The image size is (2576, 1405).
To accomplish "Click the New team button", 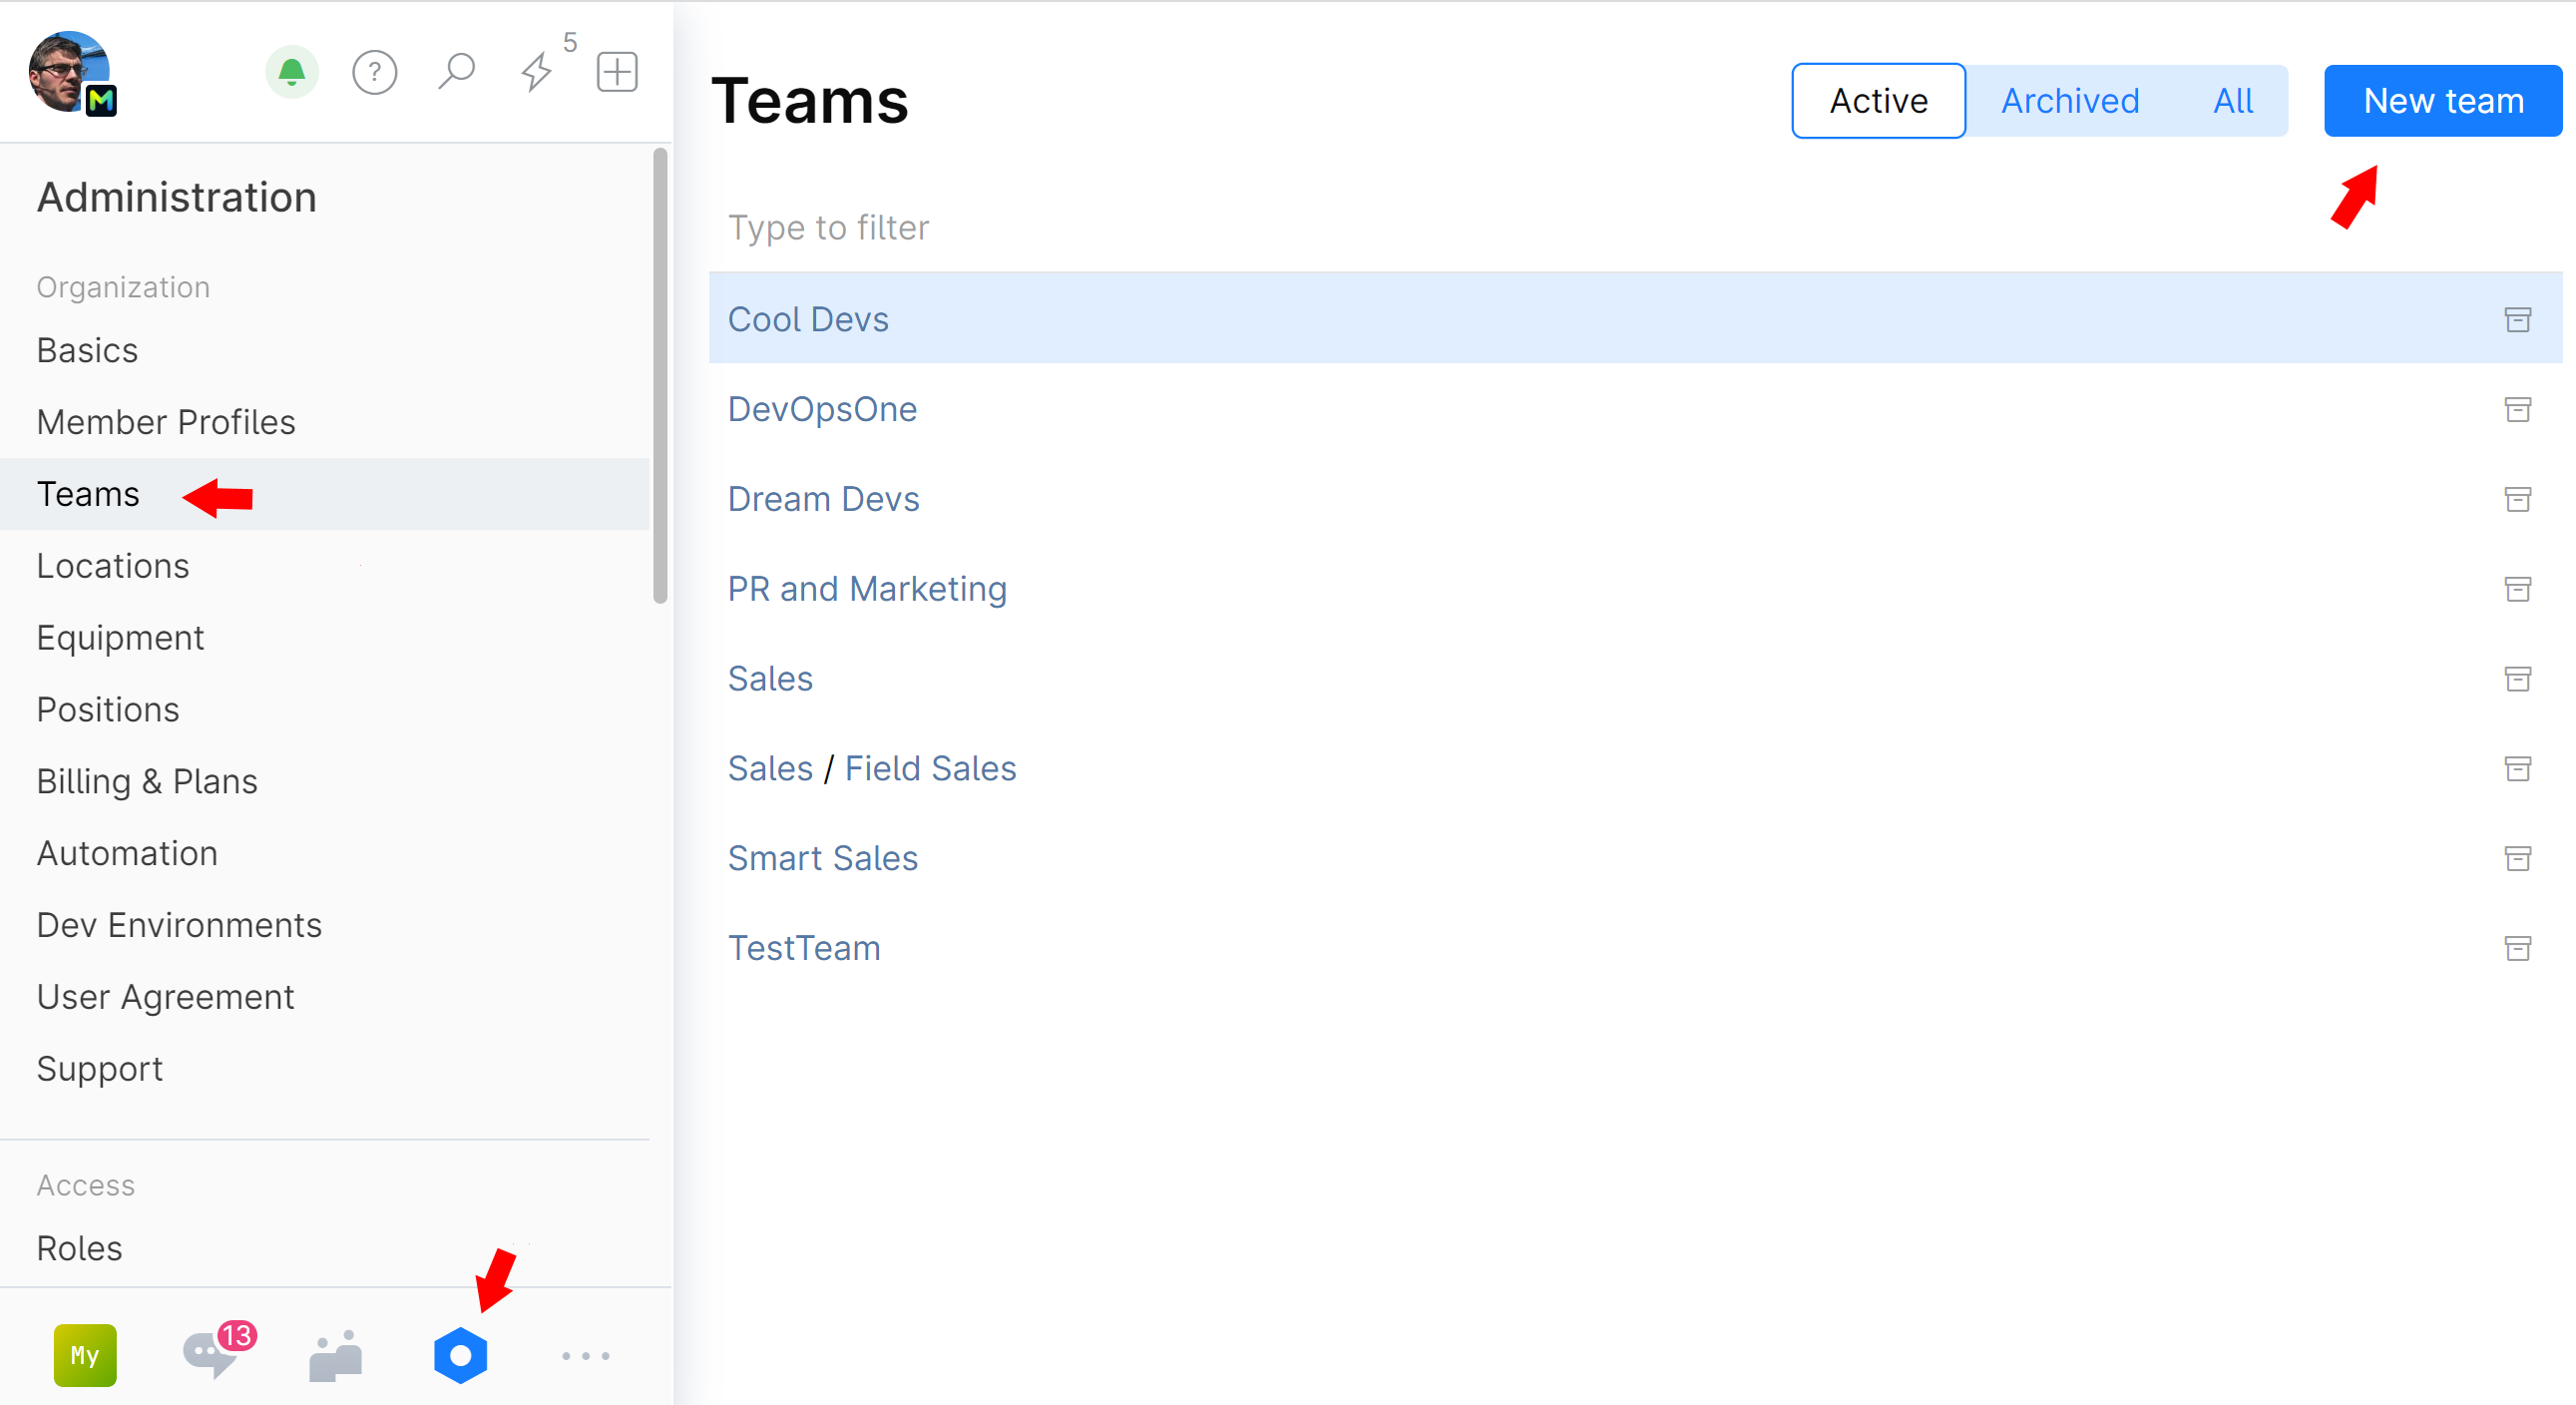I will (2442, 101).
